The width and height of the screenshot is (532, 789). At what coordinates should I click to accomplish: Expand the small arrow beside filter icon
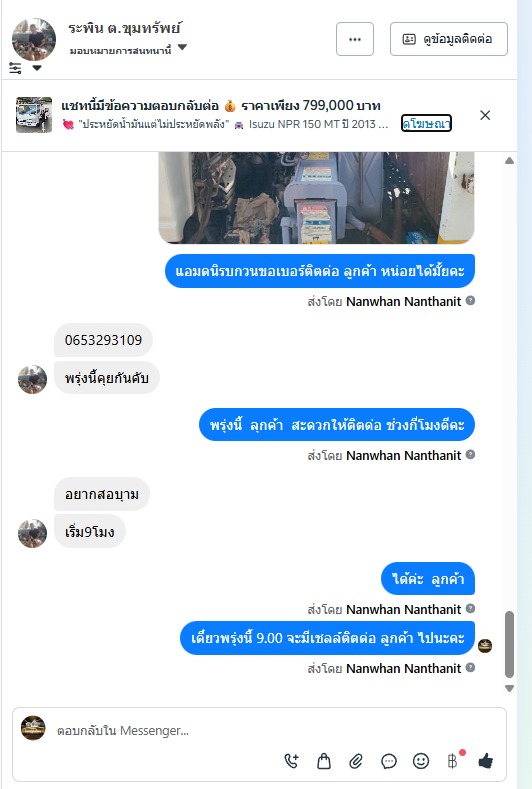point(37,68)
